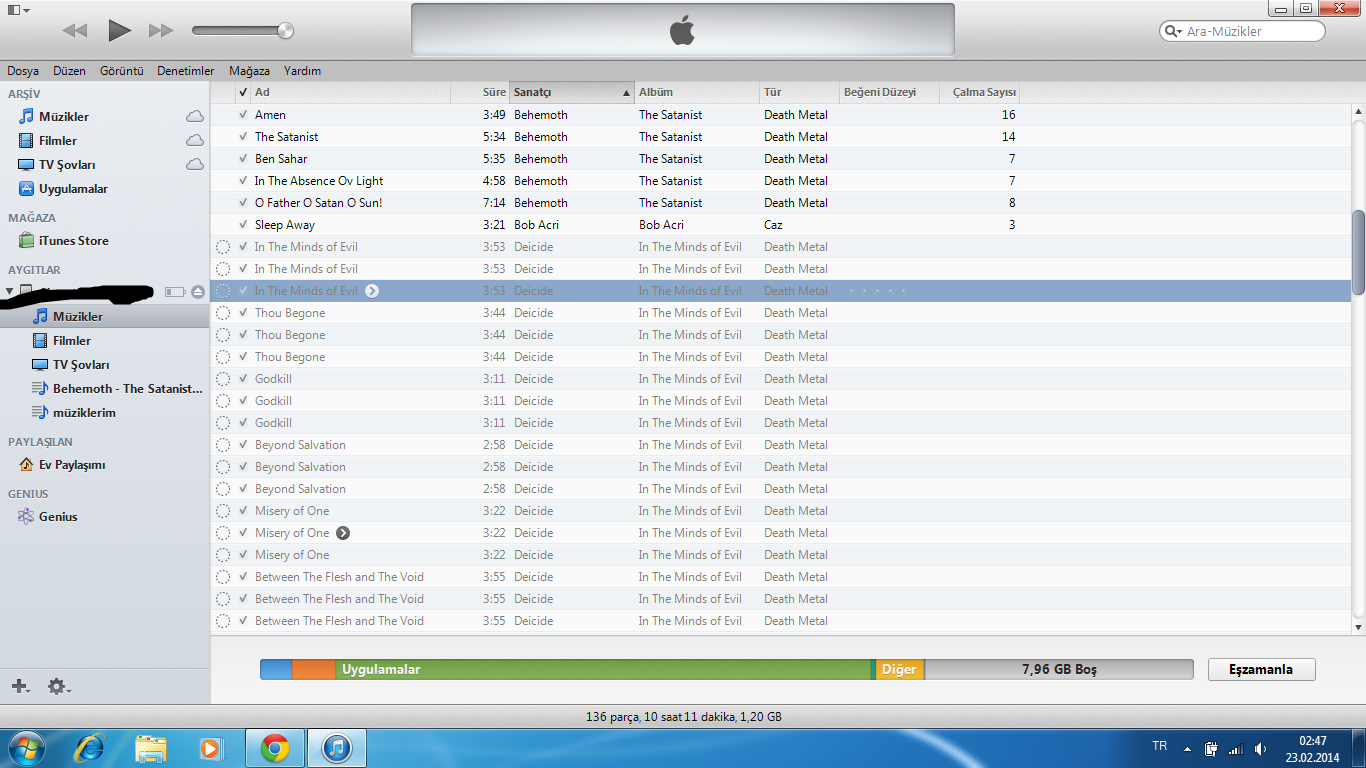Uncheck the Amen track checkbox
Image resolution: width=1366 pixels, height=768 pixels.
243,115
